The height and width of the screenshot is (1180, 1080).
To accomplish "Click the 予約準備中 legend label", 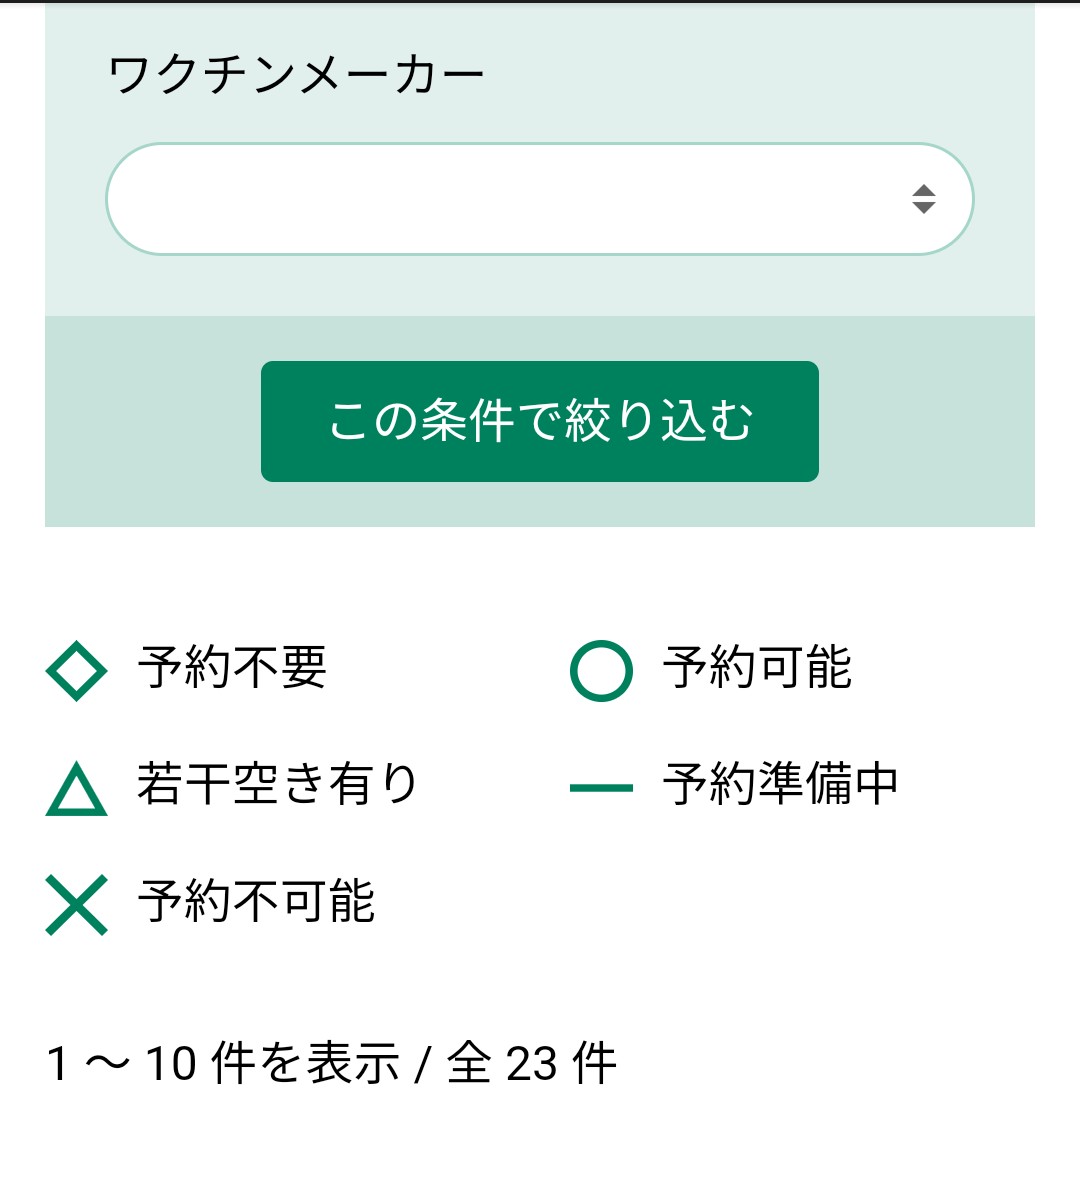I will 780,783.
